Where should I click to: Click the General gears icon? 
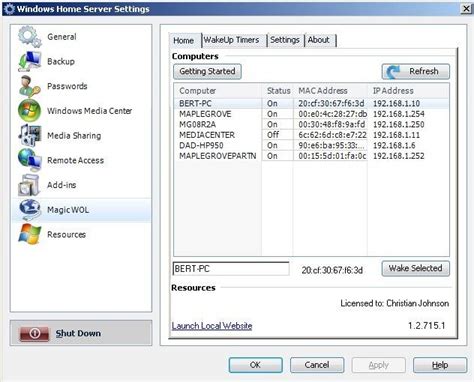coord(30,36)
